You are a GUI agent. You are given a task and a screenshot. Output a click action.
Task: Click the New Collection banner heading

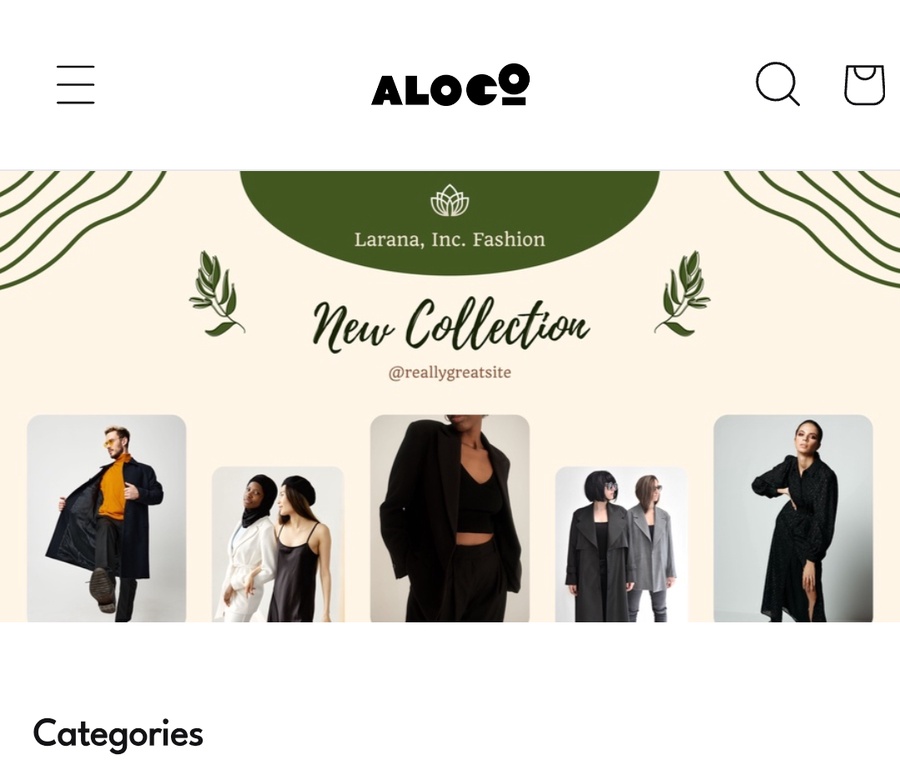click(451, 323)
